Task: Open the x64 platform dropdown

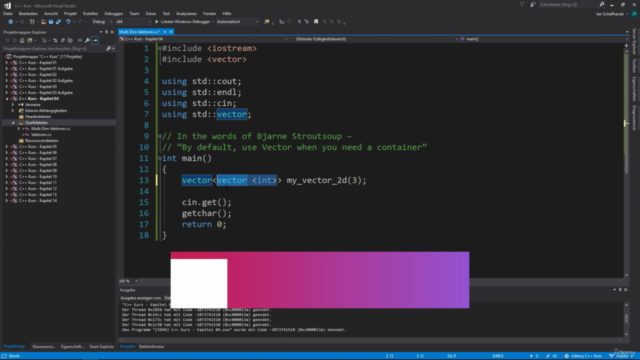Action: [x=133, y=22]
